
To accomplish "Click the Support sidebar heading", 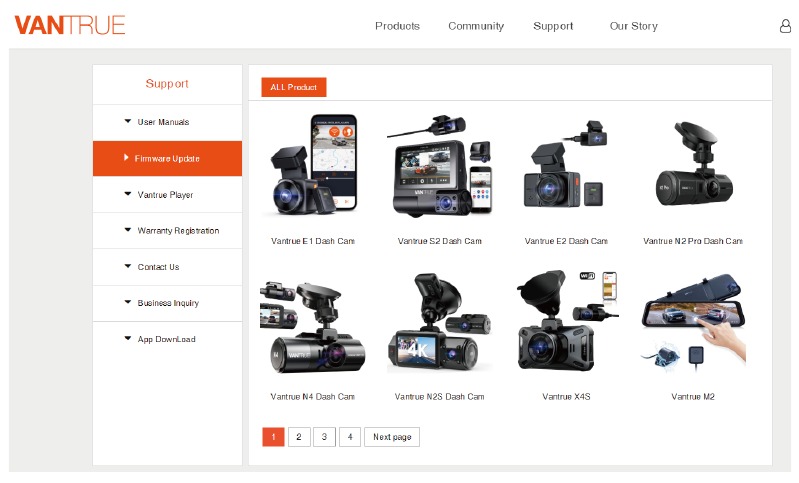I will pos(167,84).
